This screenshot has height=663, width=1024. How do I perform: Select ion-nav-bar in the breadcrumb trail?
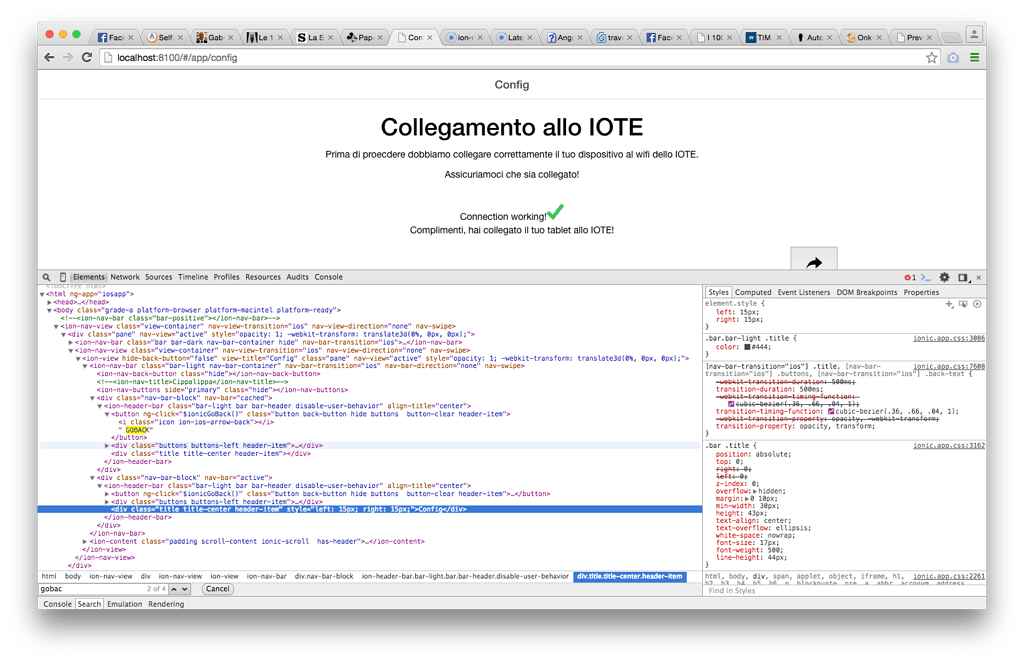coord(266,577)
